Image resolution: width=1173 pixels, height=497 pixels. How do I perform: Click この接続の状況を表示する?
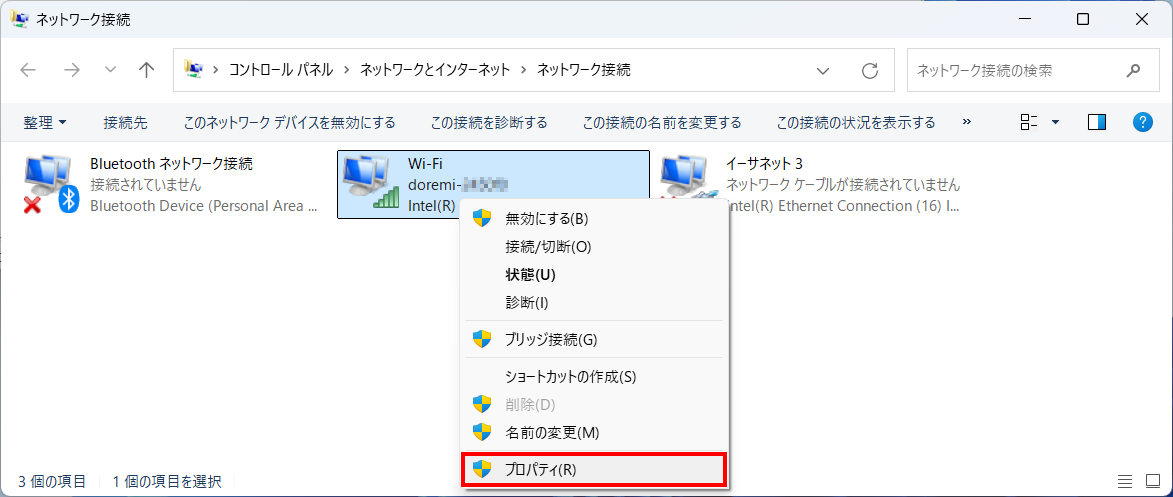click(x=856, y=122)
